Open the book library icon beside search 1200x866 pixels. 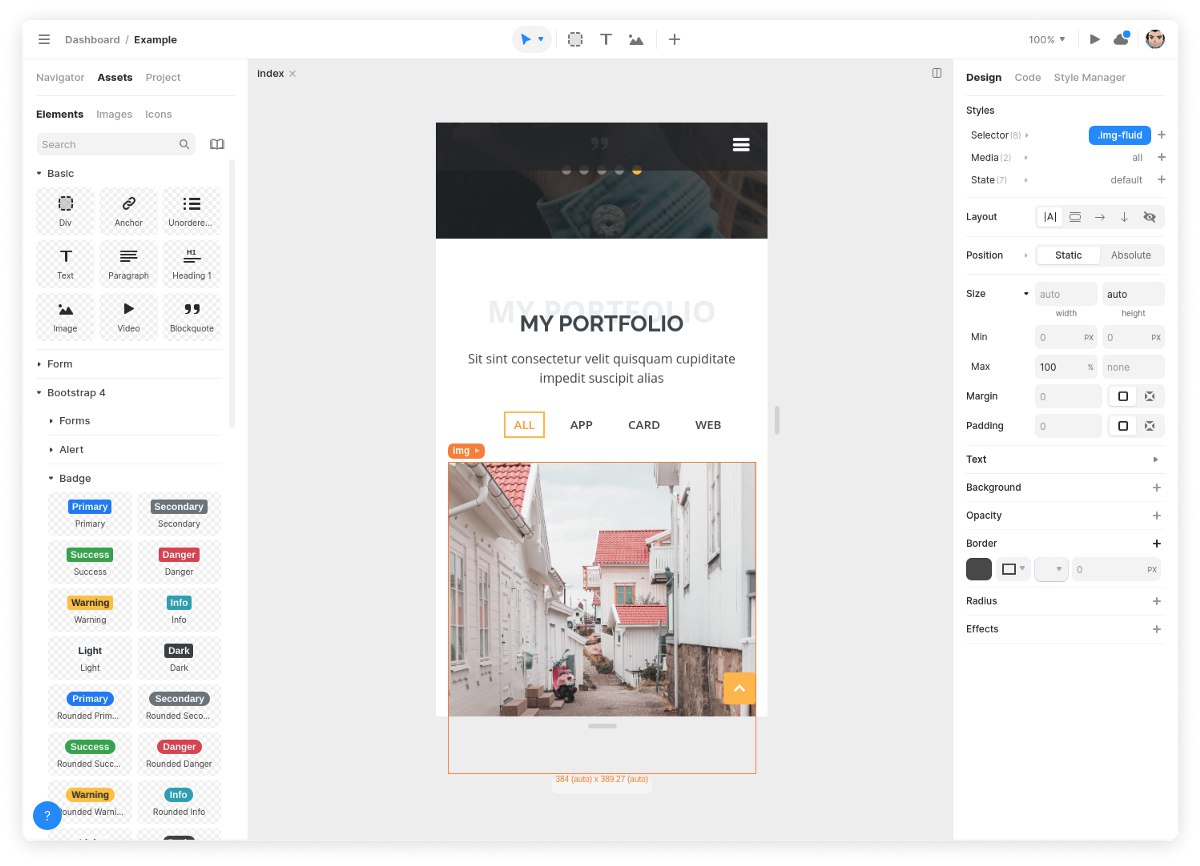click(217, 145)
